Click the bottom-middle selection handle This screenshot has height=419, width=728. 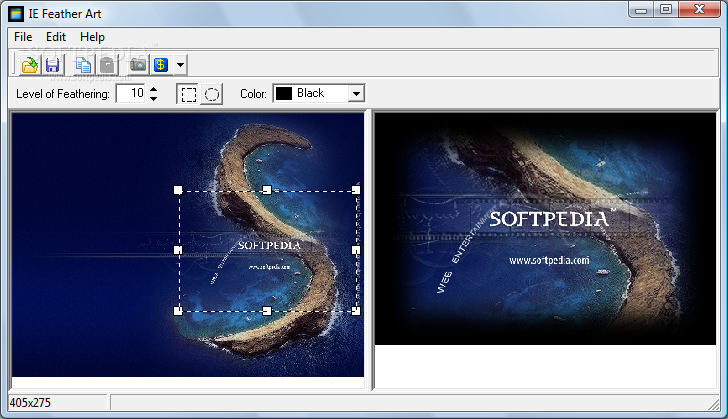coord(267,311)
